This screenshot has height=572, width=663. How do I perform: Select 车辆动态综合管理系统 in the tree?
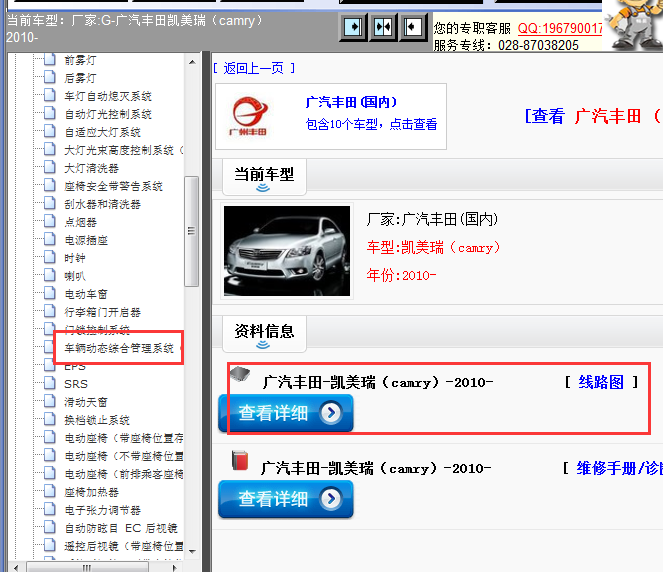[x=119, y=348]
